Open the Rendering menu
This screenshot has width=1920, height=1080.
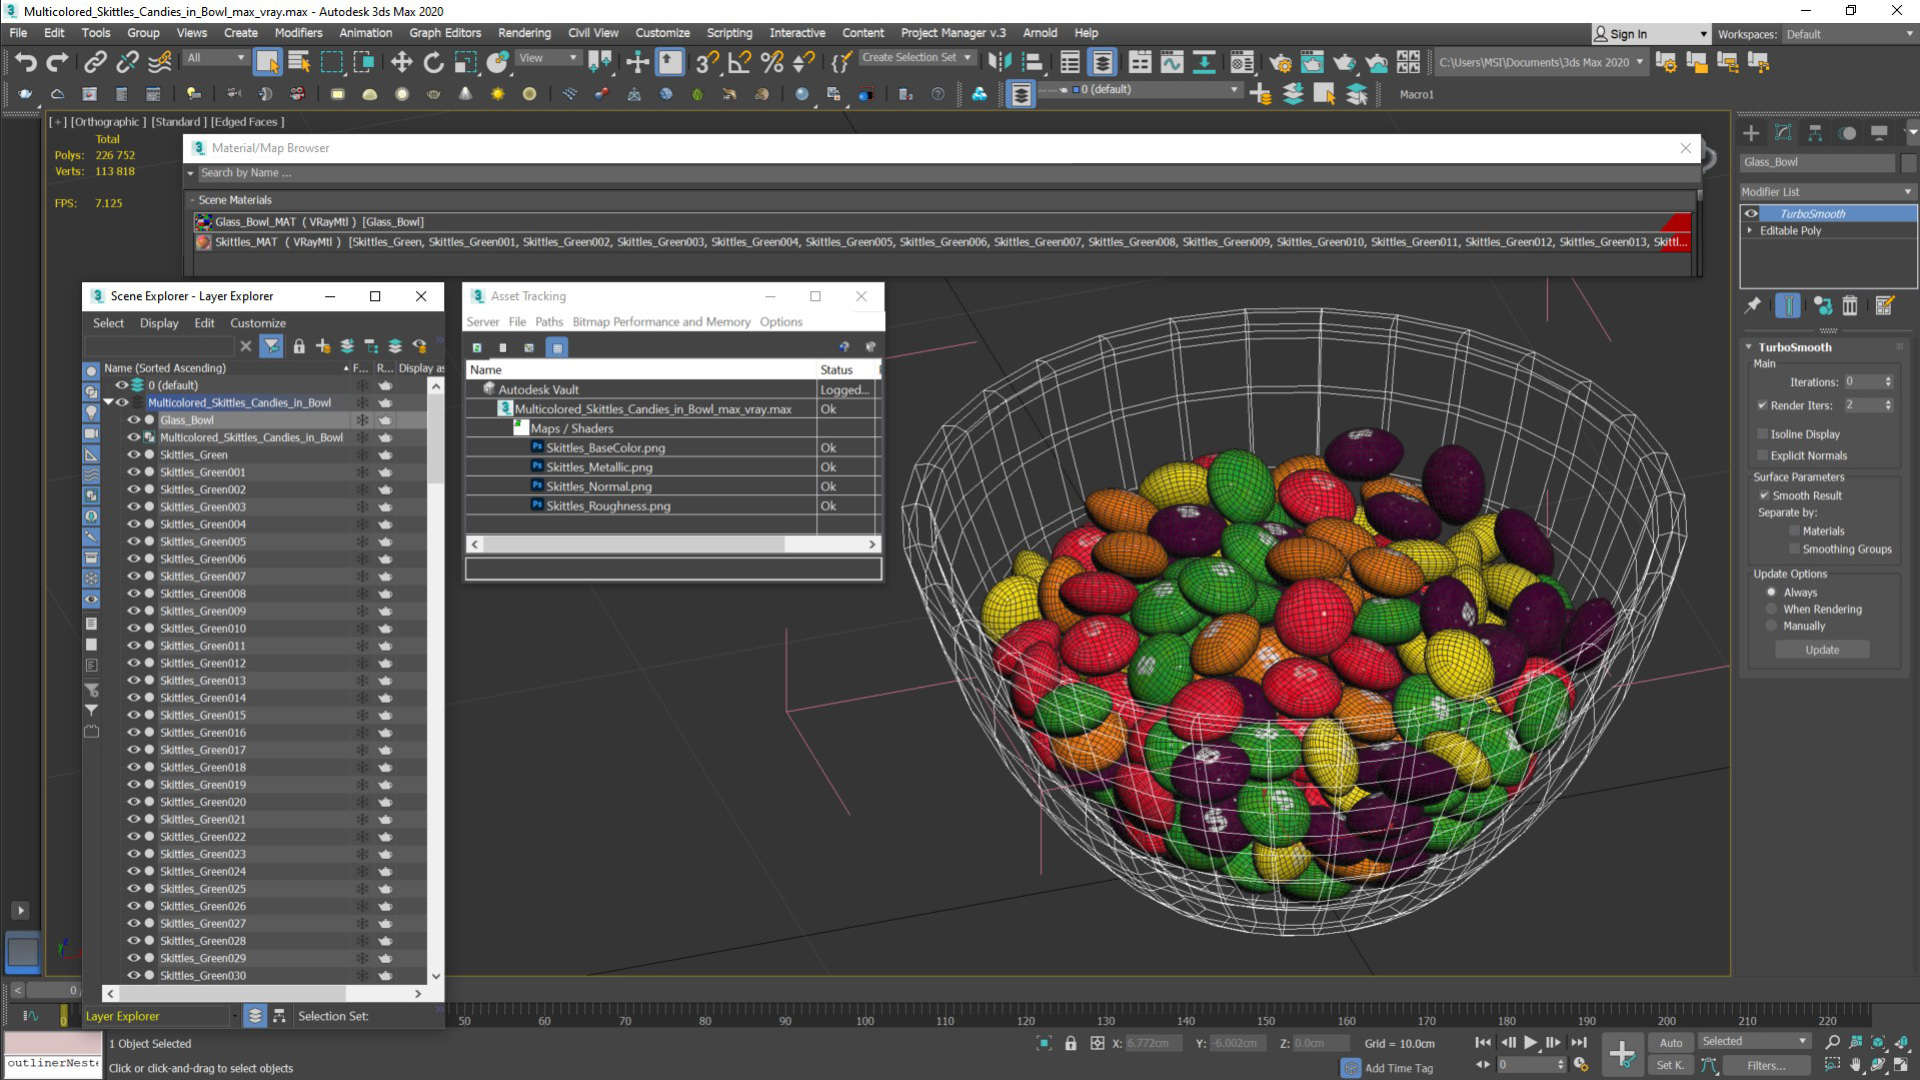click(x=524, y=33)
